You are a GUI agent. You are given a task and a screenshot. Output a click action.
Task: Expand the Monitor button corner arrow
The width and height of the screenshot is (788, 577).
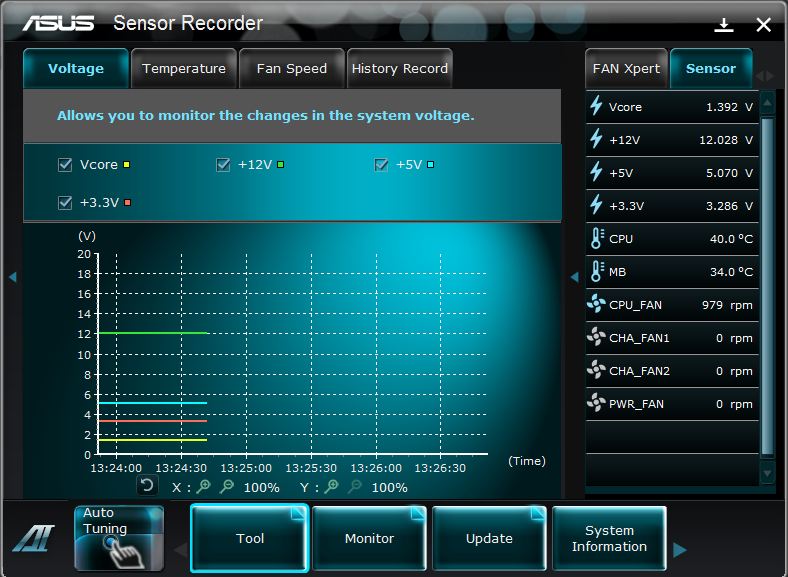418,512
